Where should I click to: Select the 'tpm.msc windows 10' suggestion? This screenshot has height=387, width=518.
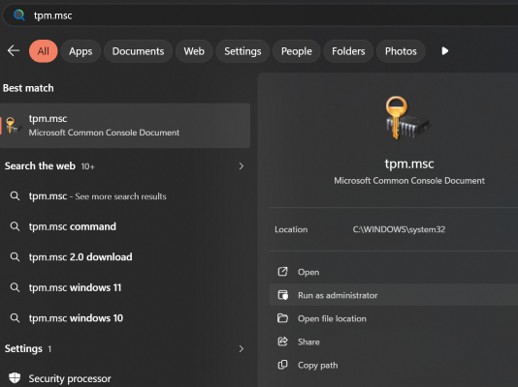(x=125, y=318)
